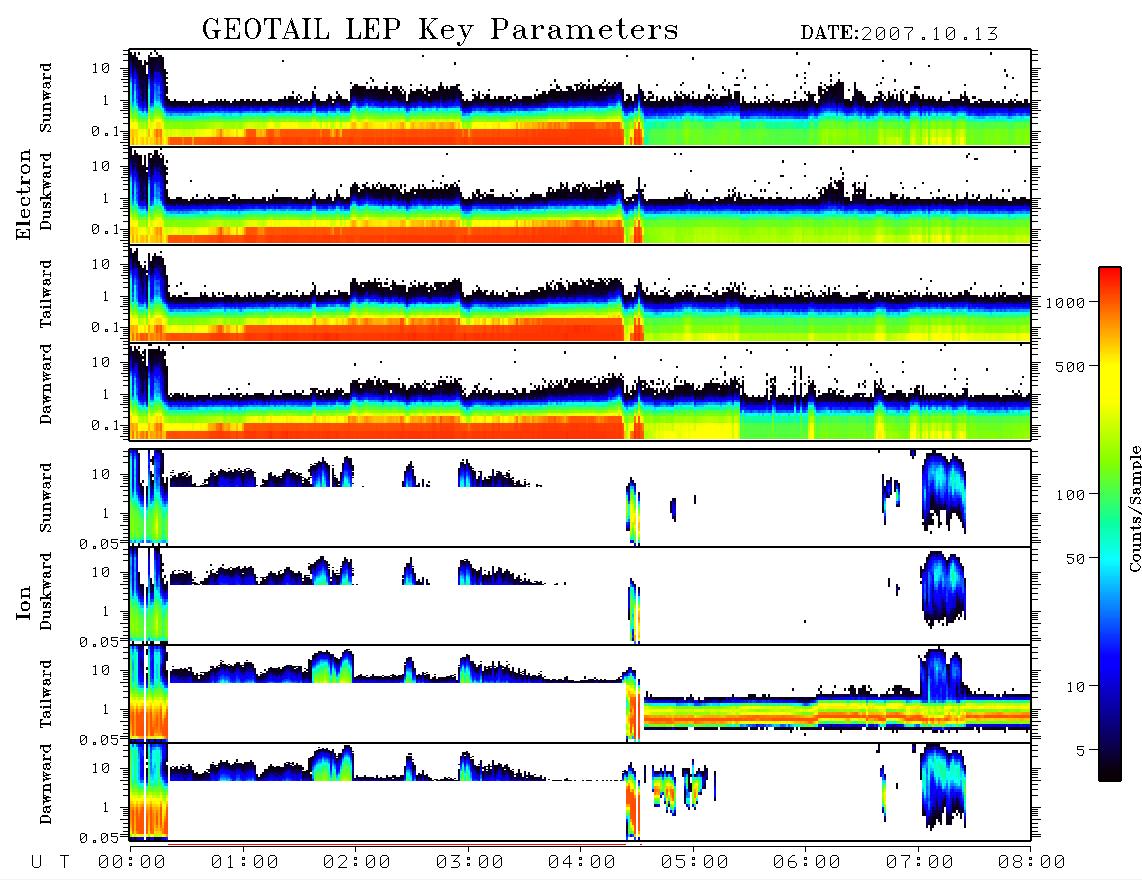The image size is (1142, 880).
Task: Click the Electron "Sunward" panel label
Action: pos(46,98)
